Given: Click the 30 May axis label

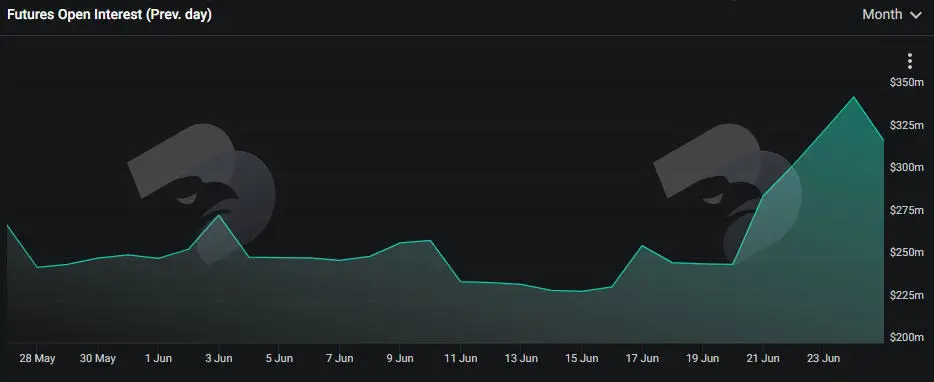Looking at the screenshot, I should tap(98, 358).
